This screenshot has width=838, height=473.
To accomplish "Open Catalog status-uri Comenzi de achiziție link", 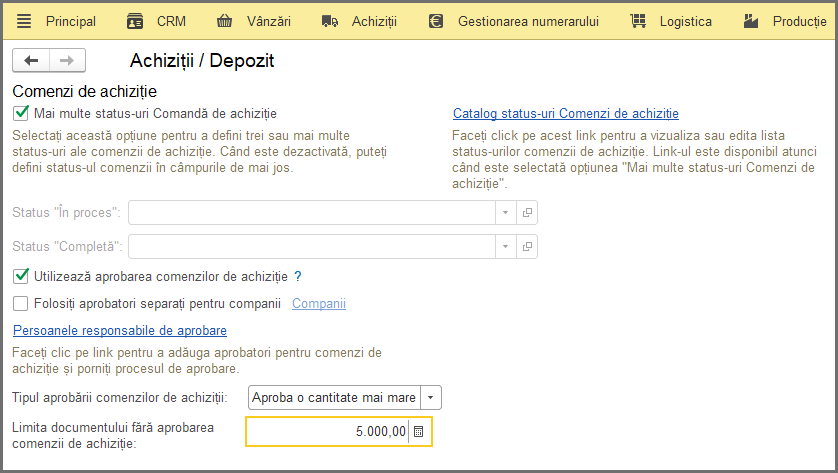I will pyautogui.click(x=566, y=114).
